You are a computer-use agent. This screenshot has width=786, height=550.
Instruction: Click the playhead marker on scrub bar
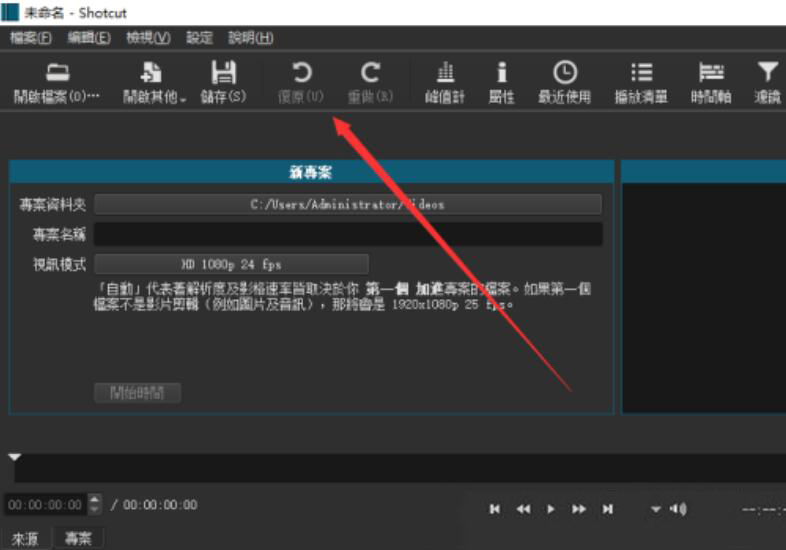click(x=15, y=457)
